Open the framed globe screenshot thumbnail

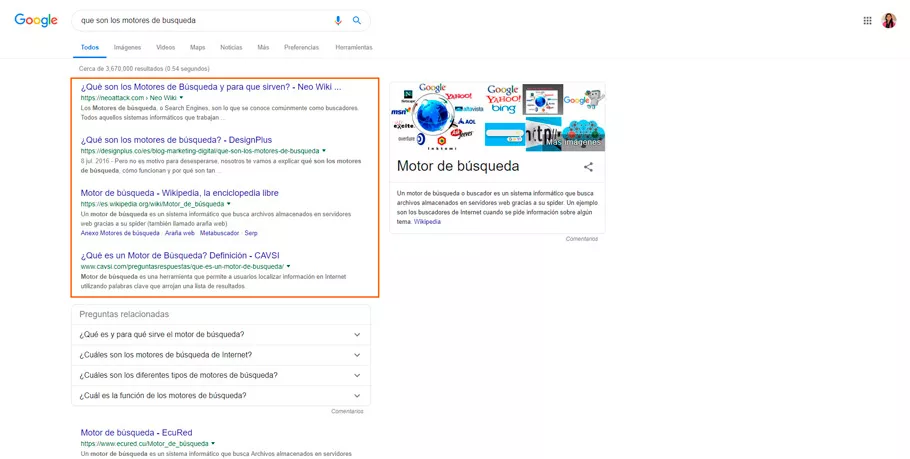tap(543, 99)
